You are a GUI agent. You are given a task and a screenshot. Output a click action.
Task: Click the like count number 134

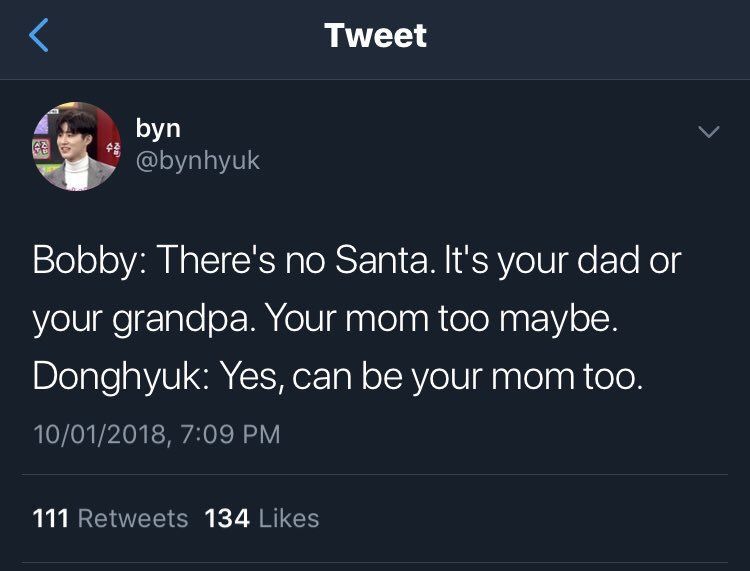[x=225, y=518]
